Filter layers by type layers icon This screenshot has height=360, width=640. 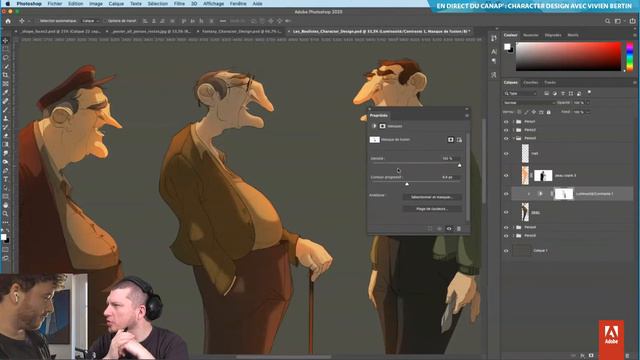(x=562, y=93)
